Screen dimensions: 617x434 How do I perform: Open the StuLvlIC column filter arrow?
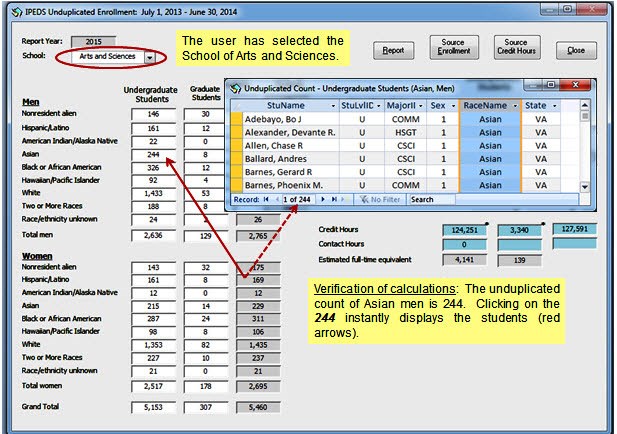tap(379, 106)
